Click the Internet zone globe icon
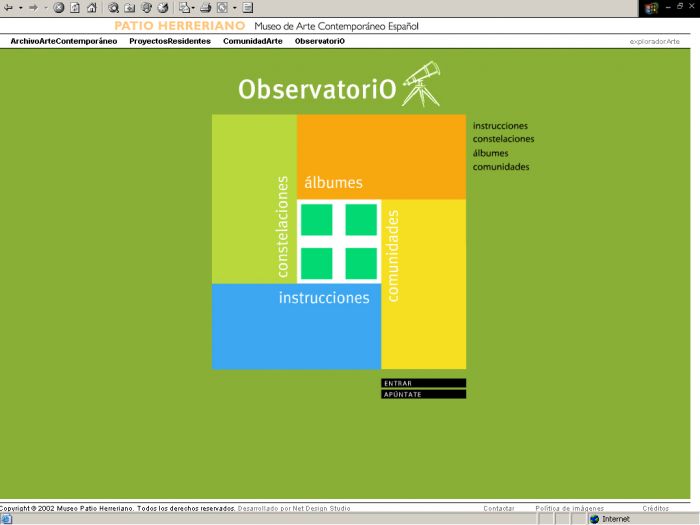700x525 pixels. (x=594, y=519)
